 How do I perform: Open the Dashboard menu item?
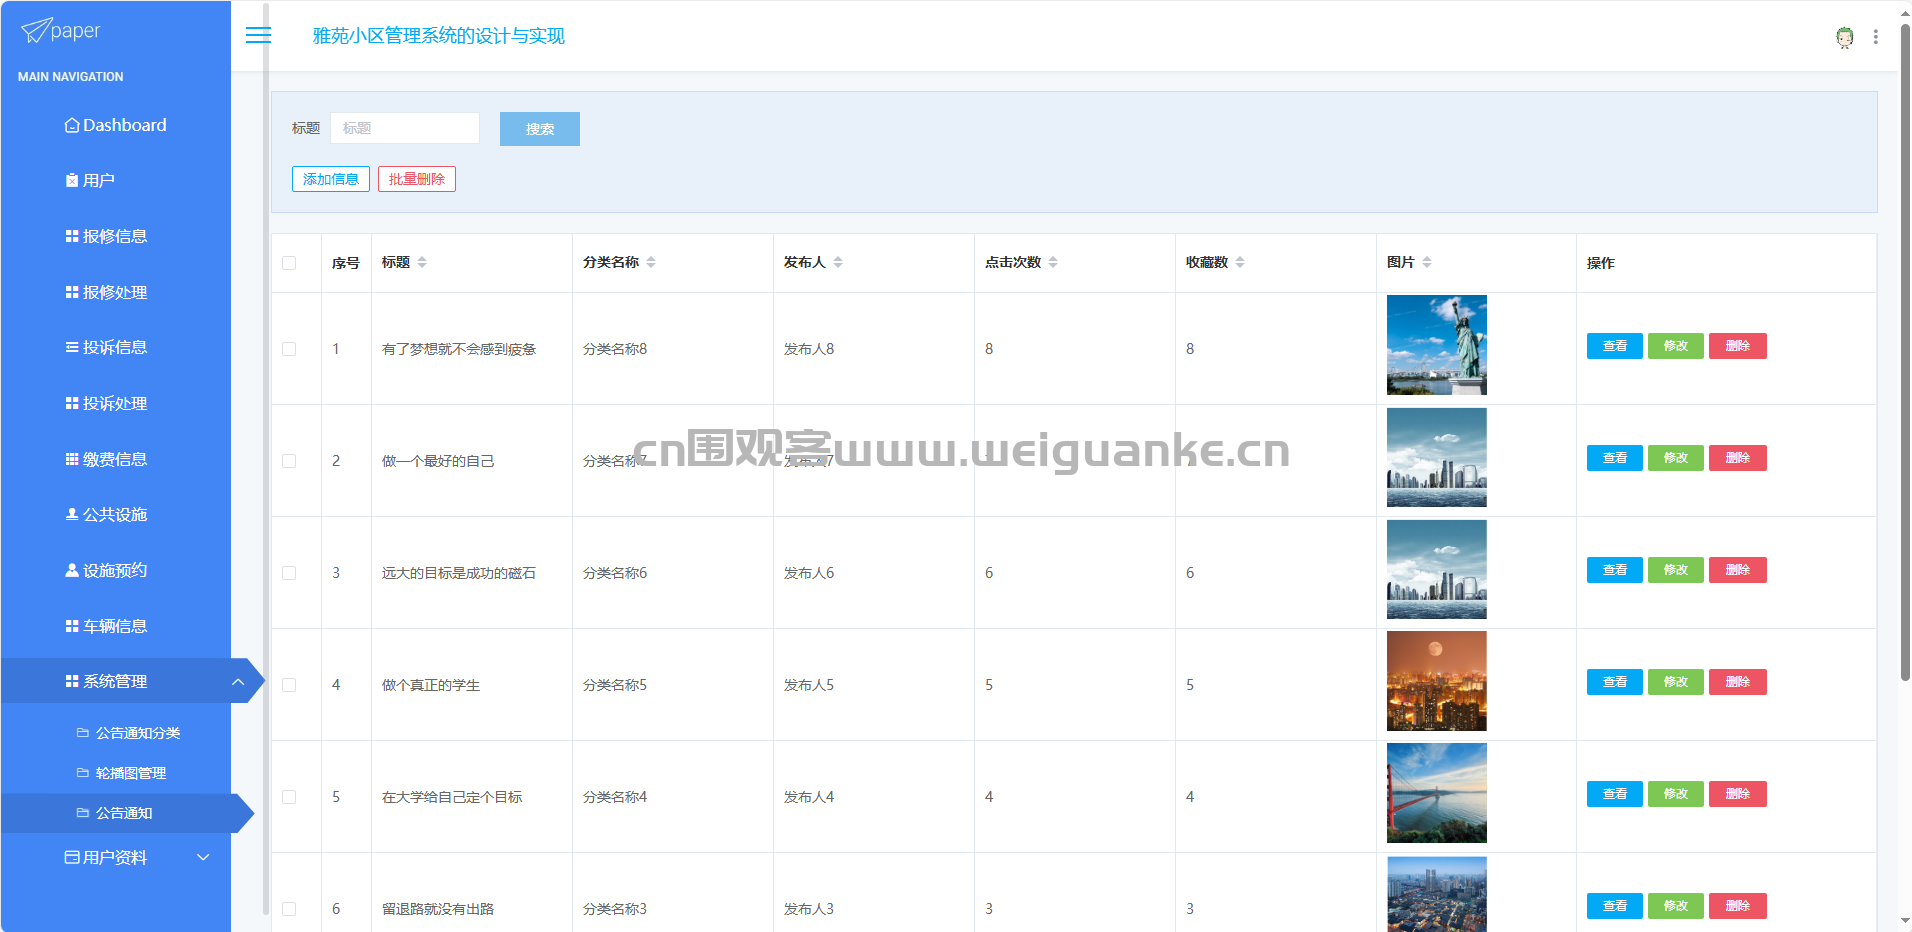point(124,125)
